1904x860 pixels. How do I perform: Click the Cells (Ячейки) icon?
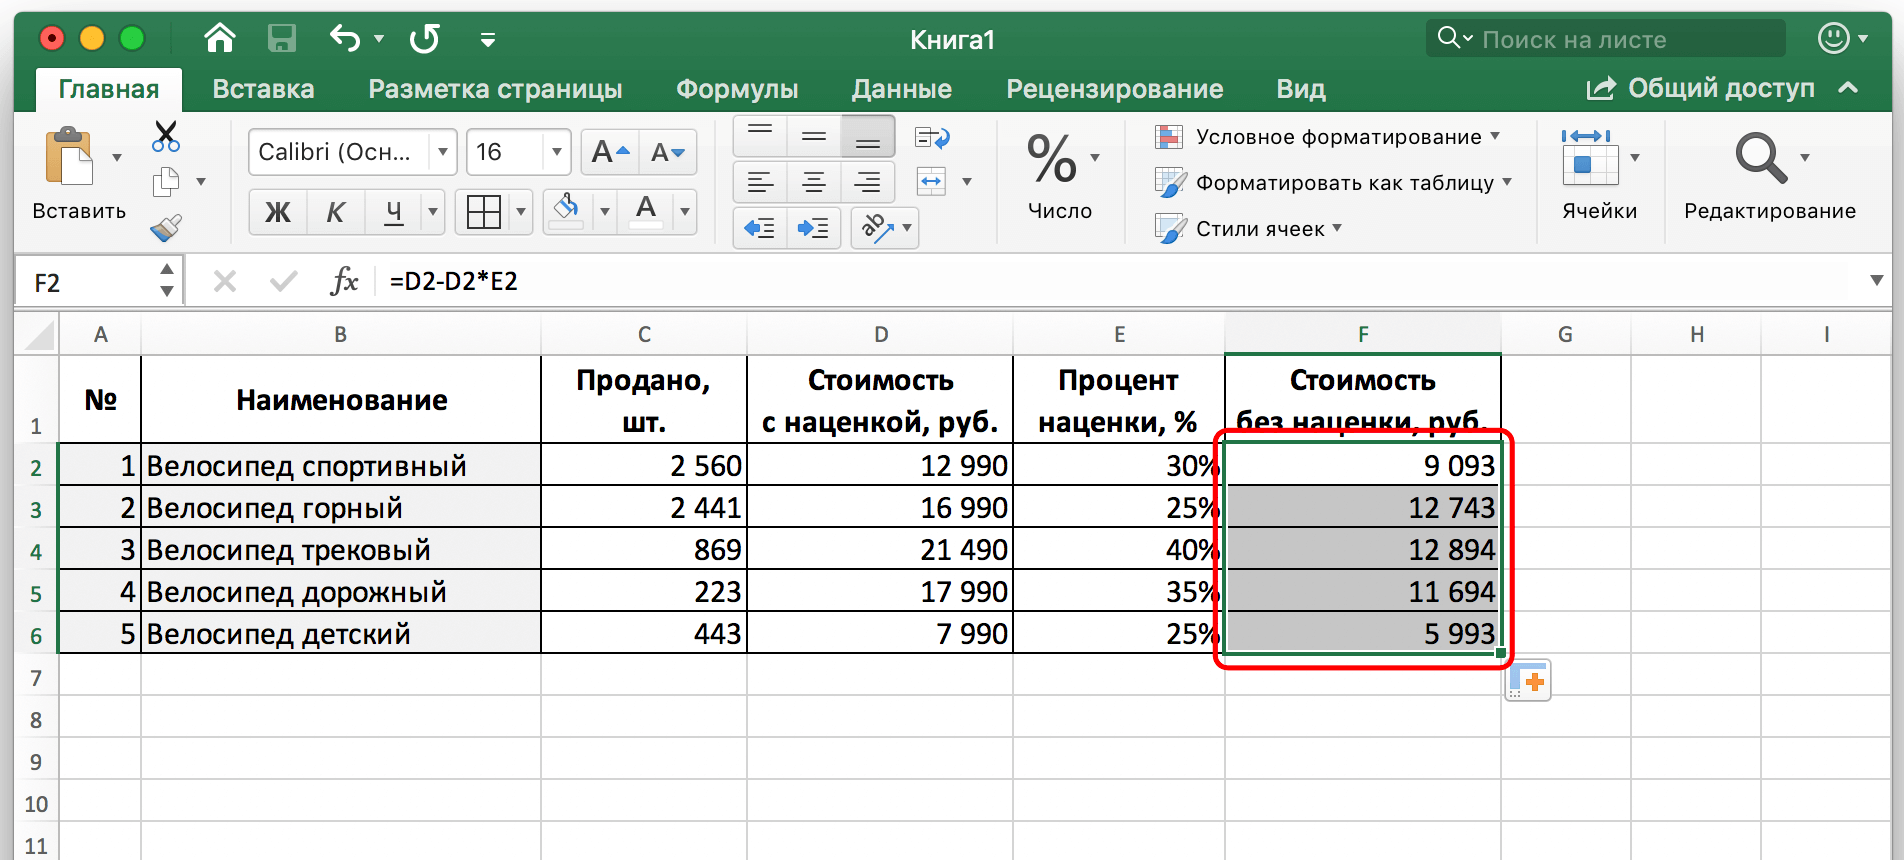tap(1590, 158)
